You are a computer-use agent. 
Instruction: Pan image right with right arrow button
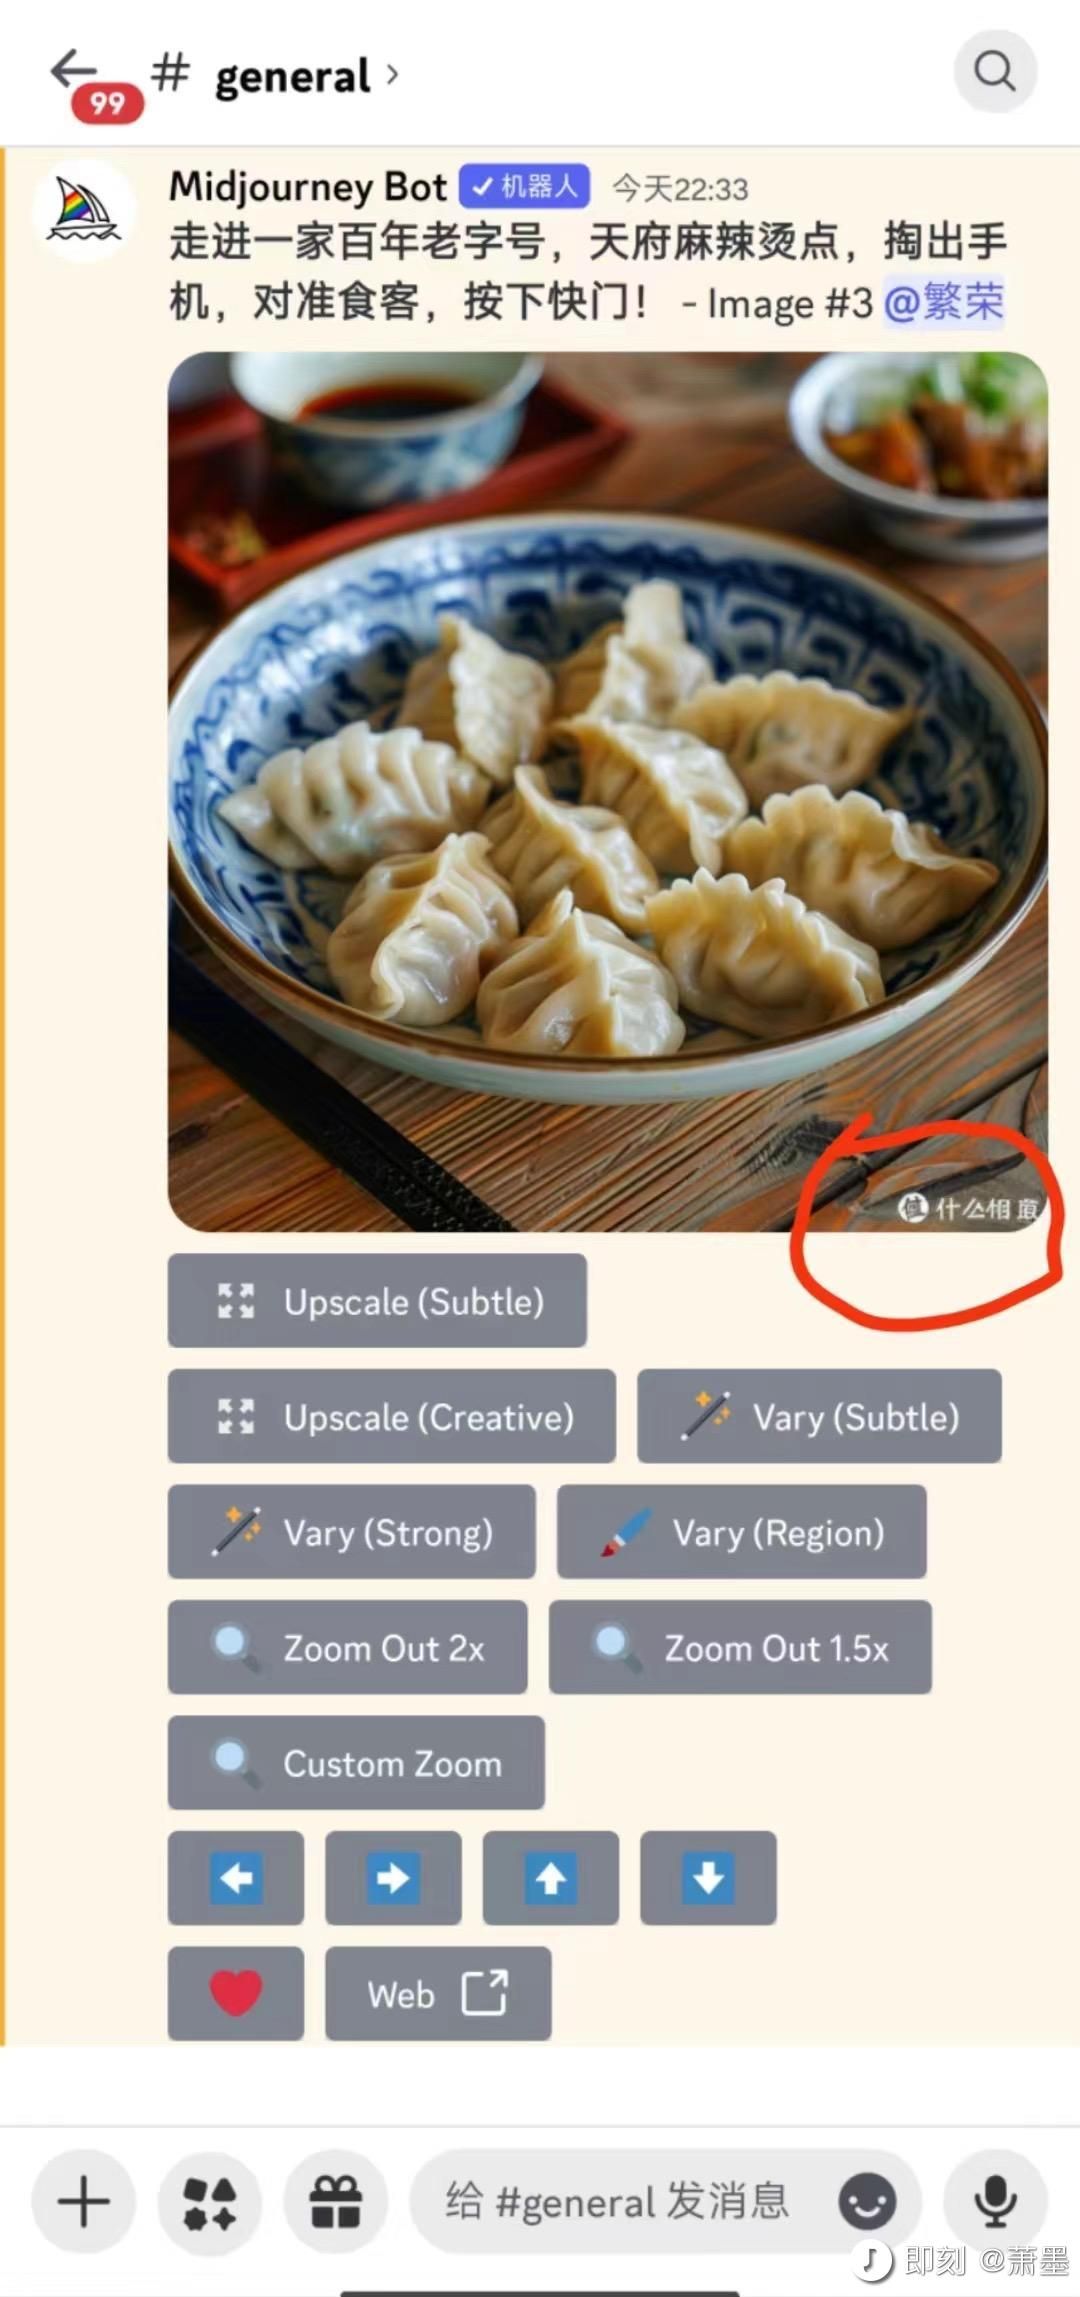click(393, 1877)
